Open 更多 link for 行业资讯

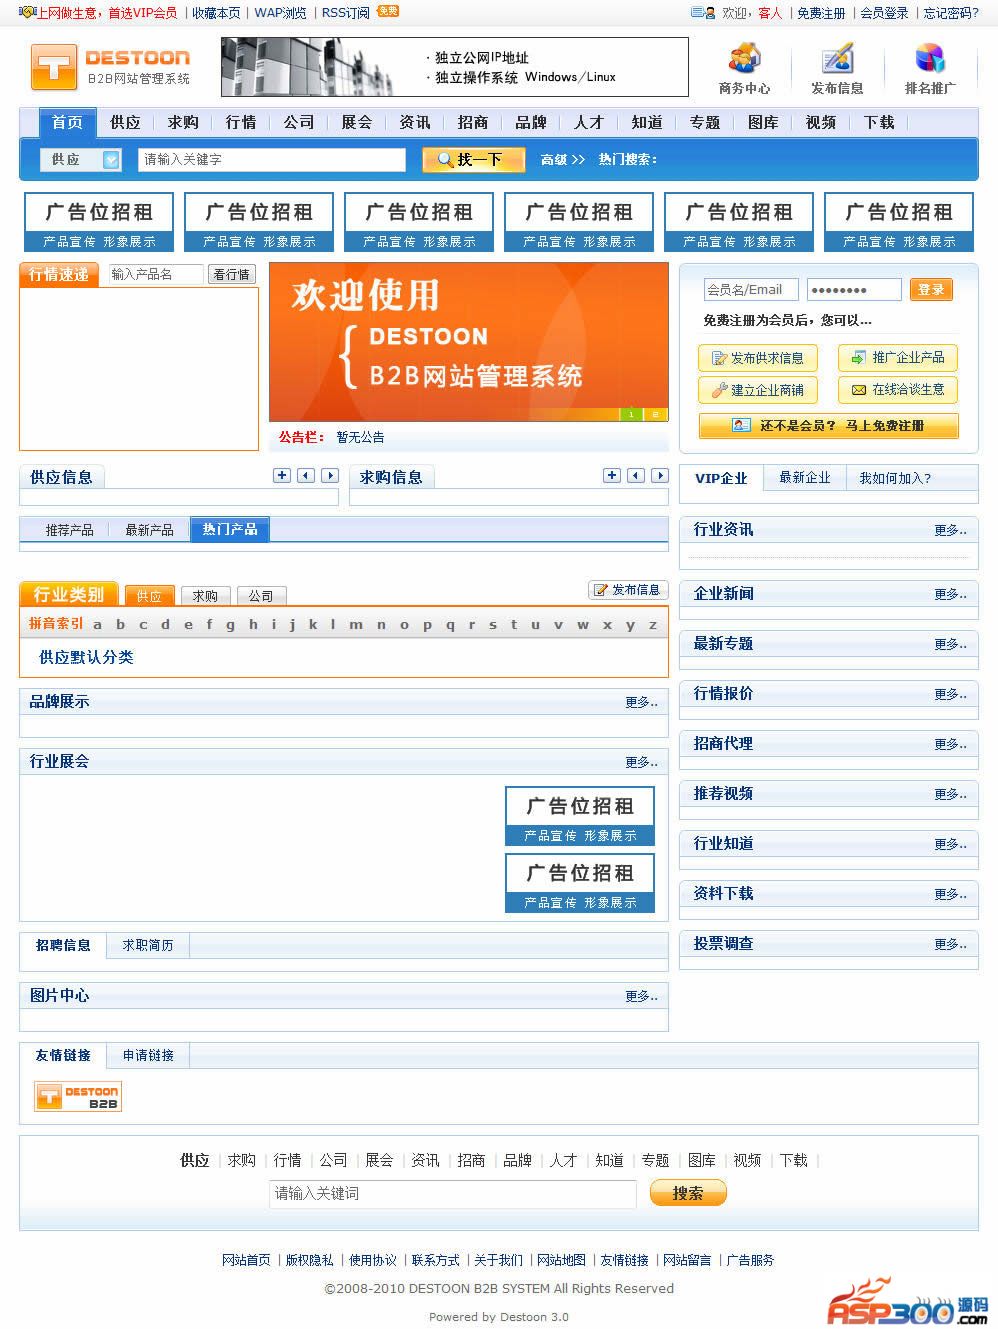click(950, 530)
